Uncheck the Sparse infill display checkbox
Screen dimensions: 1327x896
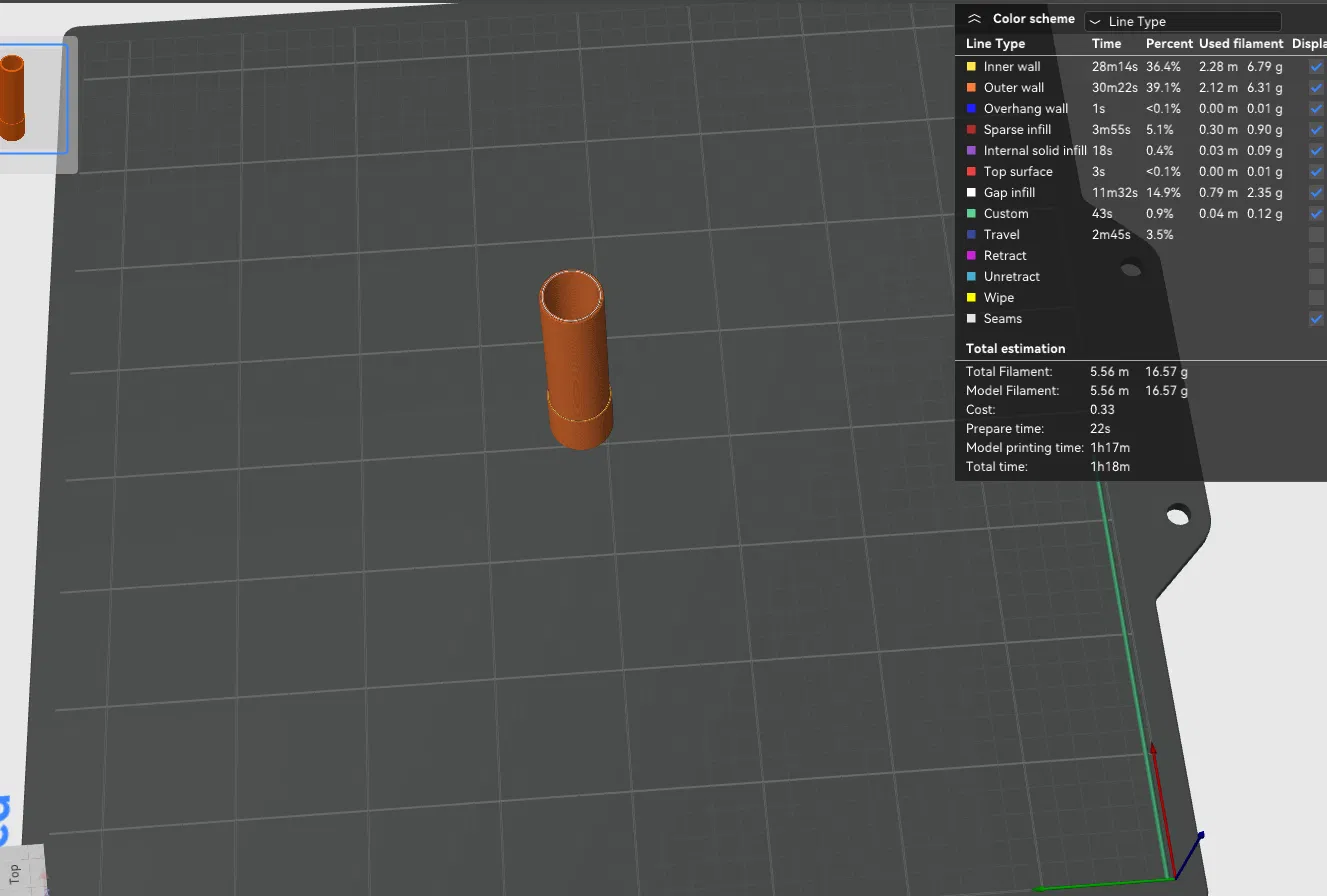pos(1317,130)
